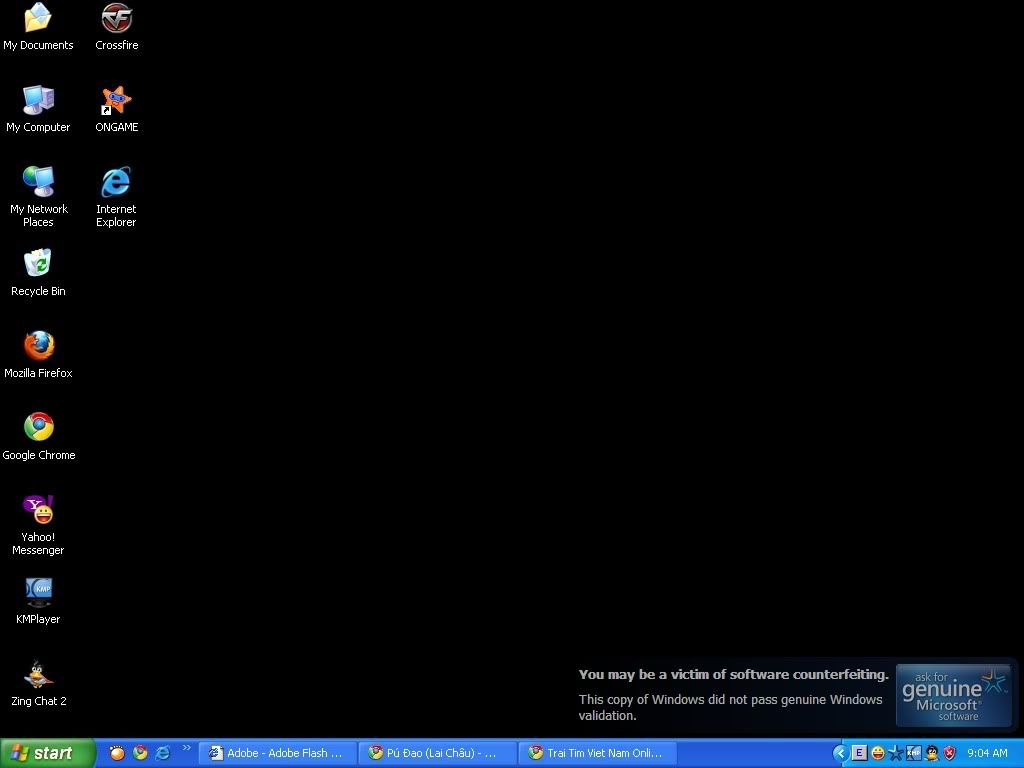Image resolution: width=1024 pixels, height=768 pixels.
Task: Click red security shield tray icon
Action: pos(950,754)
